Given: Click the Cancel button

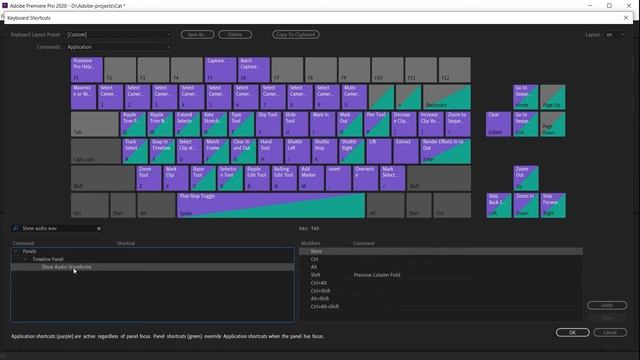Looking at the screenshot, I should pyautogui.click(x=610, y=333).
